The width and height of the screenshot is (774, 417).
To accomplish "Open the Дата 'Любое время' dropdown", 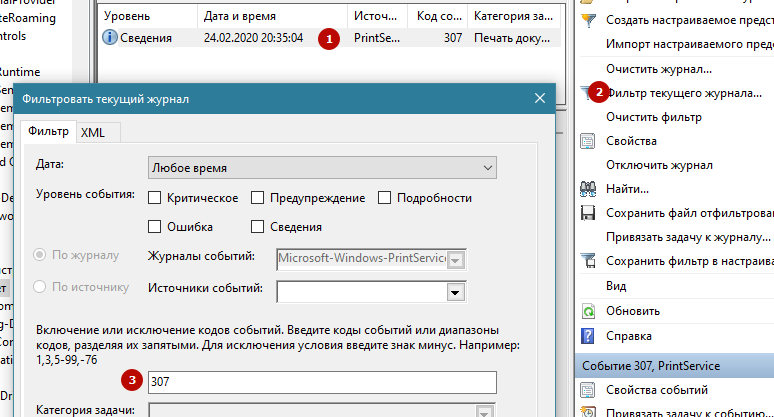I will (x=323, y=167).
